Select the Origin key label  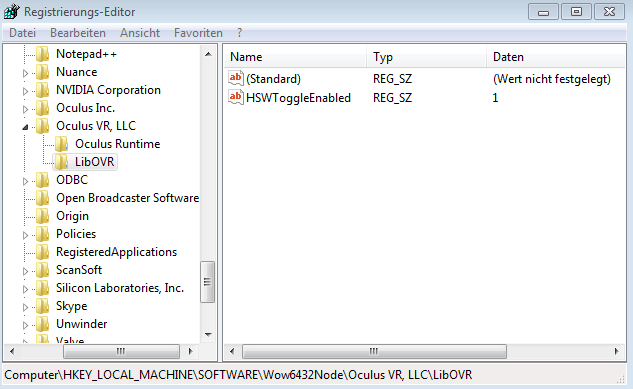coord(72,216)
